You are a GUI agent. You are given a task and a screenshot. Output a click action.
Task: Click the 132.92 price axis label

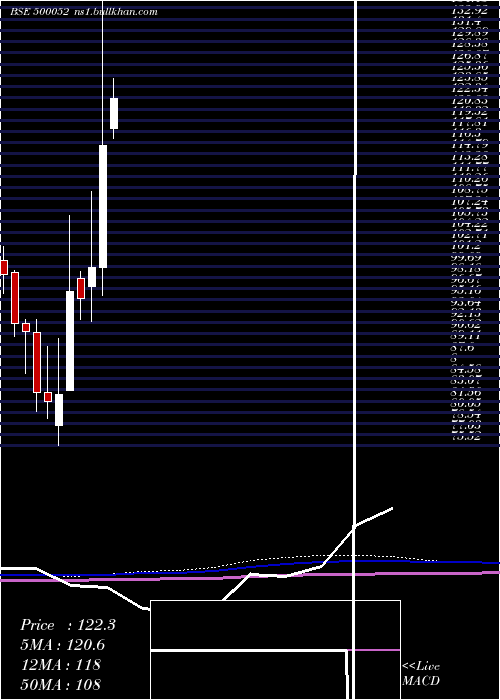pos(469,12)
